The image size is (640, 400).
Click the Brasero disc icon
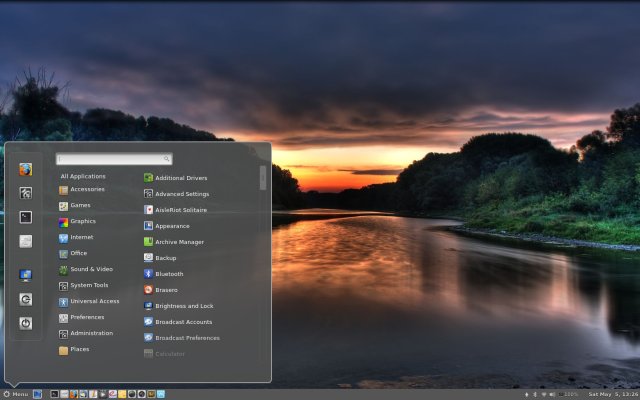click(149, 290)
